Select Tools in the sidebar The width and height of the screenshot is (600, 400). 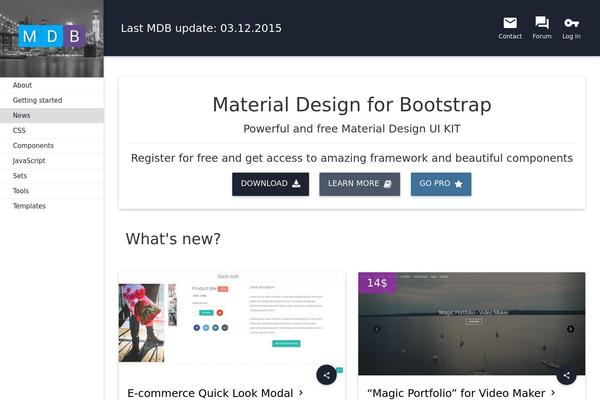(52, 191)
